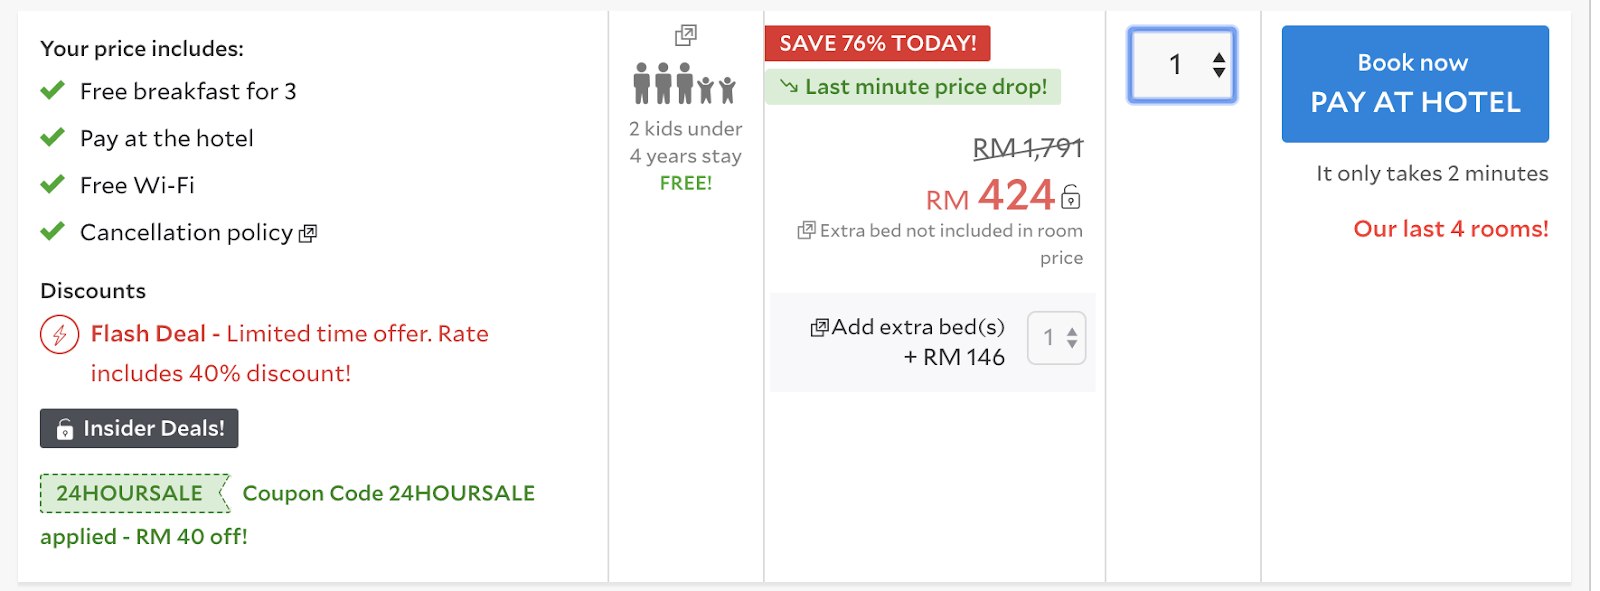Click the occupancy people icon
Screen dimensions: 1600x591
tap(685, 84)
